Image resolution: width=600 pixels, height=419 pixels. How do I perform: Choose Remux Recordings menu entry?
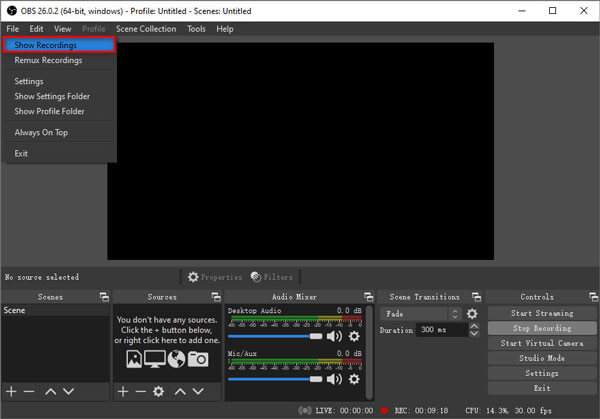[x=48, y=60]
